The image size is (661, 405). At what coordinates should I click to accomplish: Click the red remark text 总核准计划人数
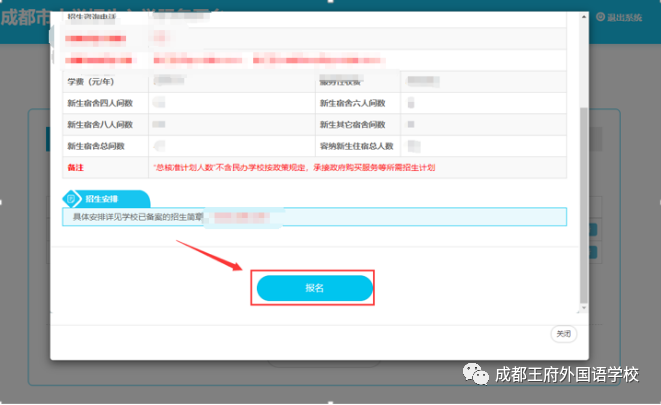294,168
